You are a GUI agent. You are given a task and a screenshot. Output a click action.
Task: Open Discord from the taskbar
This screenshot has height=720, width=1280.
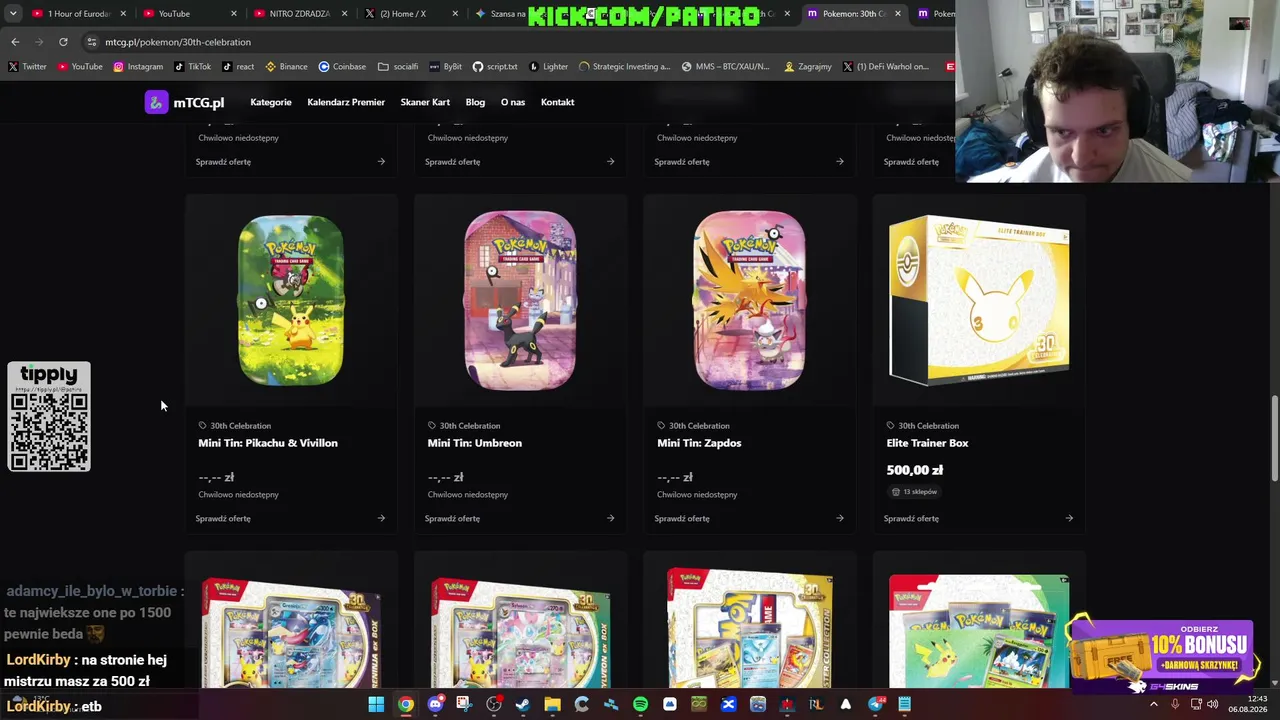[x=435, y=705]
